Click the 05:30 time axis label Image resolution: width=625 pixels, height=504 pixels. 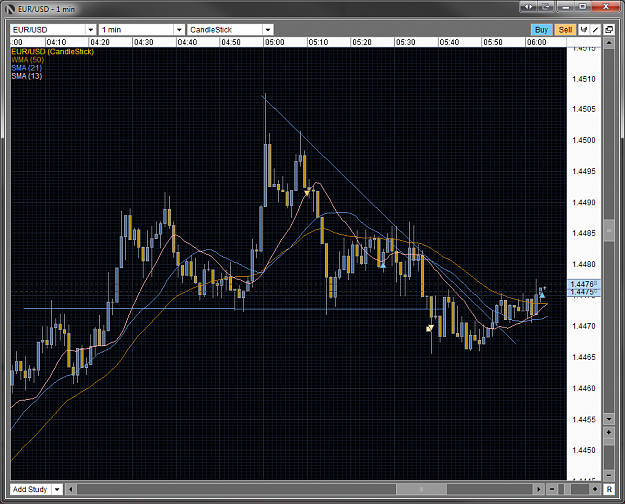[x=405, y=42]
